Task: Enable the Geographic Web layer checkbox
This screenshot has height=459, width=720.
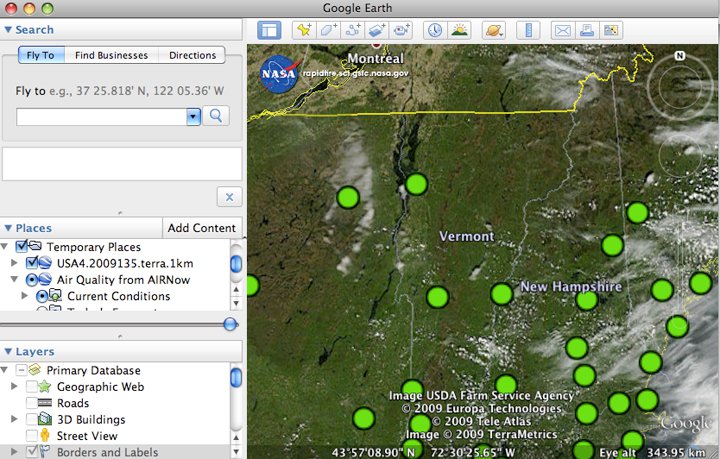Action: coord(32,386)
